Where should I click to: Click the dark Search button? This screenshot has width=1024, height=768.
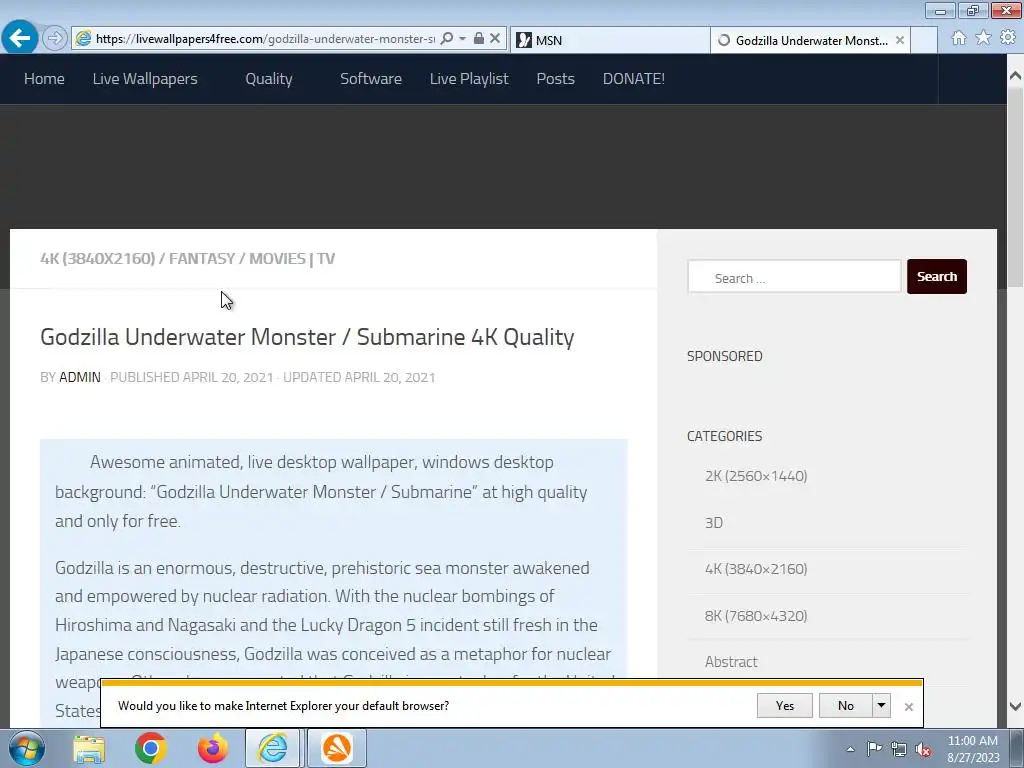pos(936,277)
